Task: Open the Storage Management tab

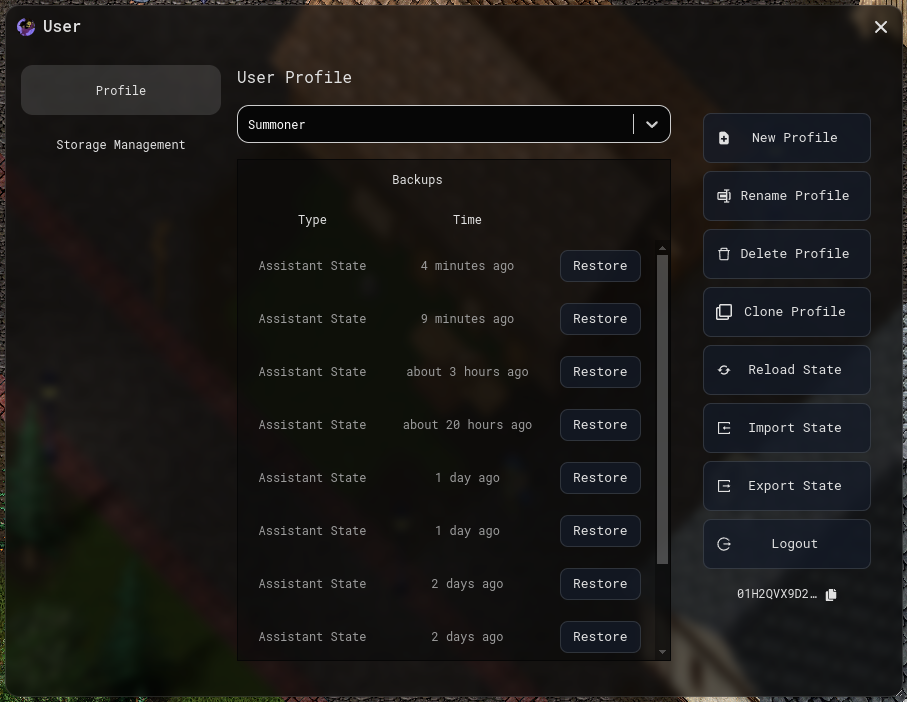Action: pyautogui.click(x=121, y=145)
